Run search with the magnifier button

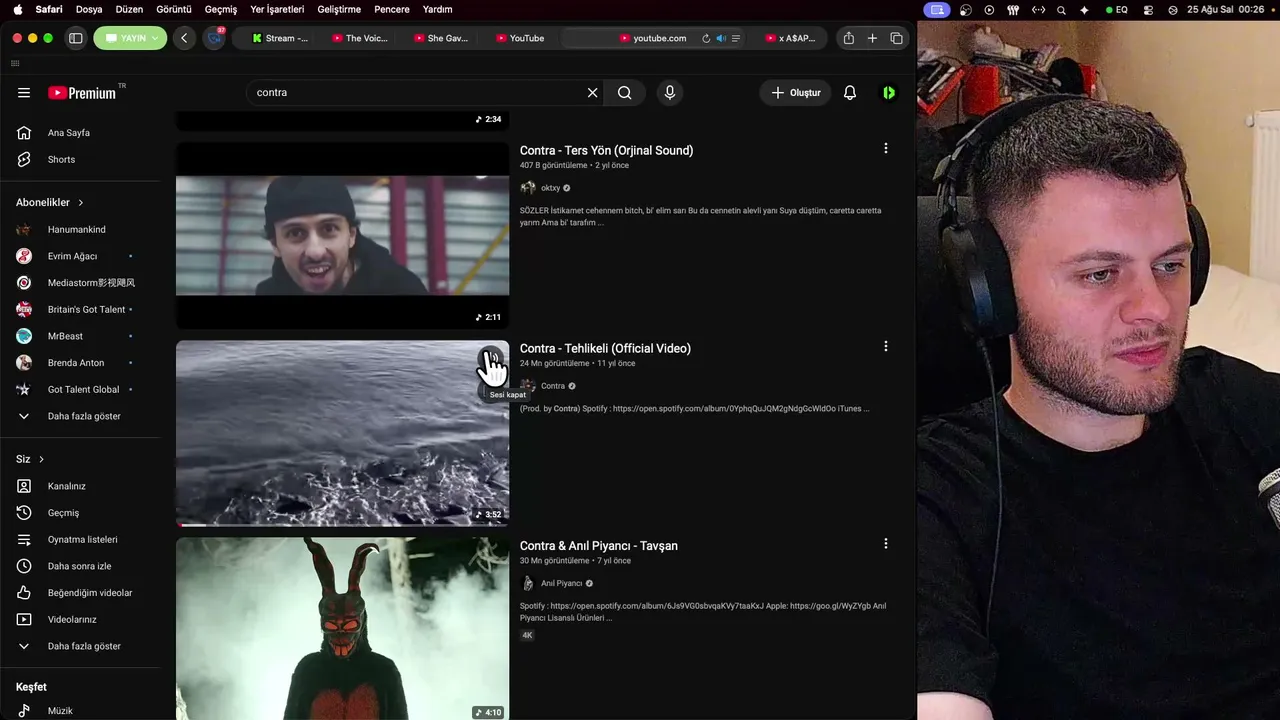coord(625,93)
